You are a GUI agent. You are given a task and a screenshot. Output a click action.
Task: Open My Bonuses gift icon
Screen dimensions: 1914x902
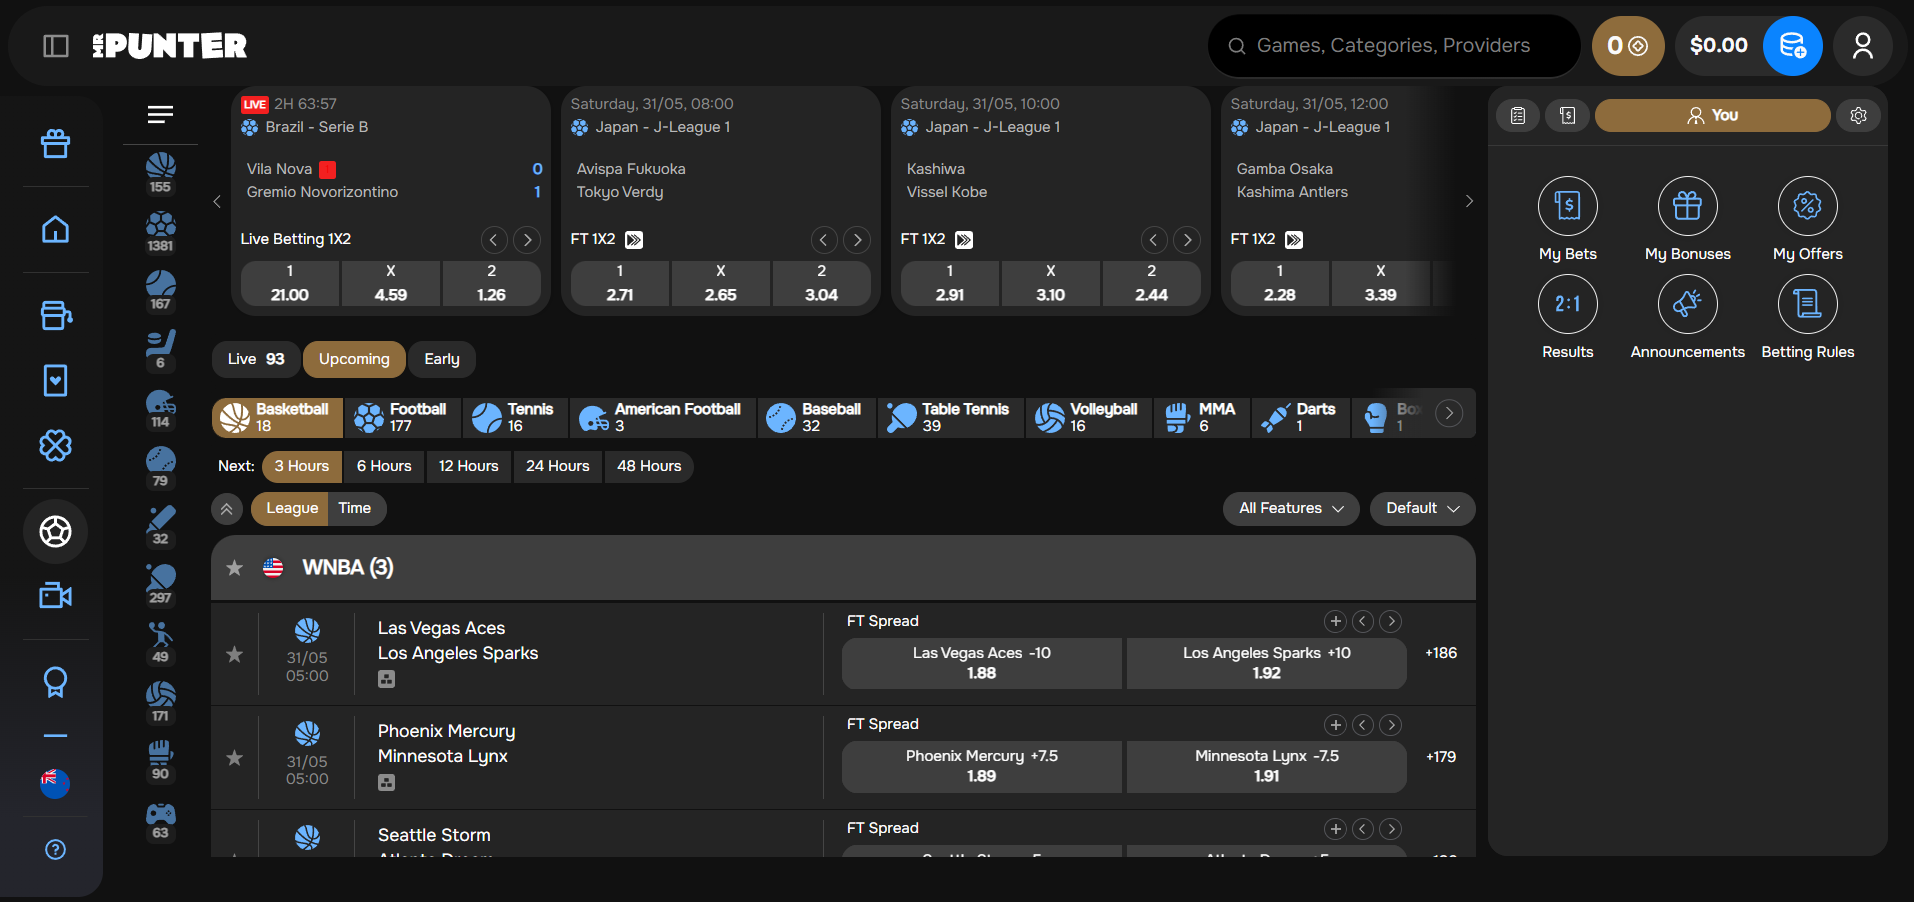click(x=1687, y=206)
